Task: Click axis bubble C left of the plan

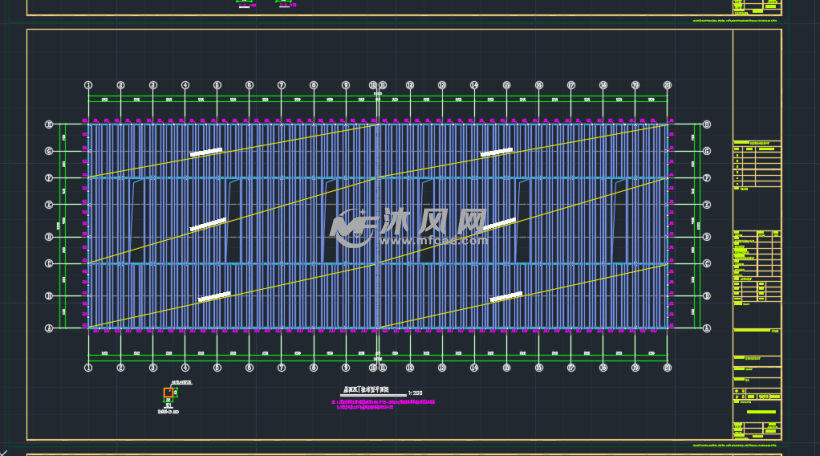Action: click(49, 264)
